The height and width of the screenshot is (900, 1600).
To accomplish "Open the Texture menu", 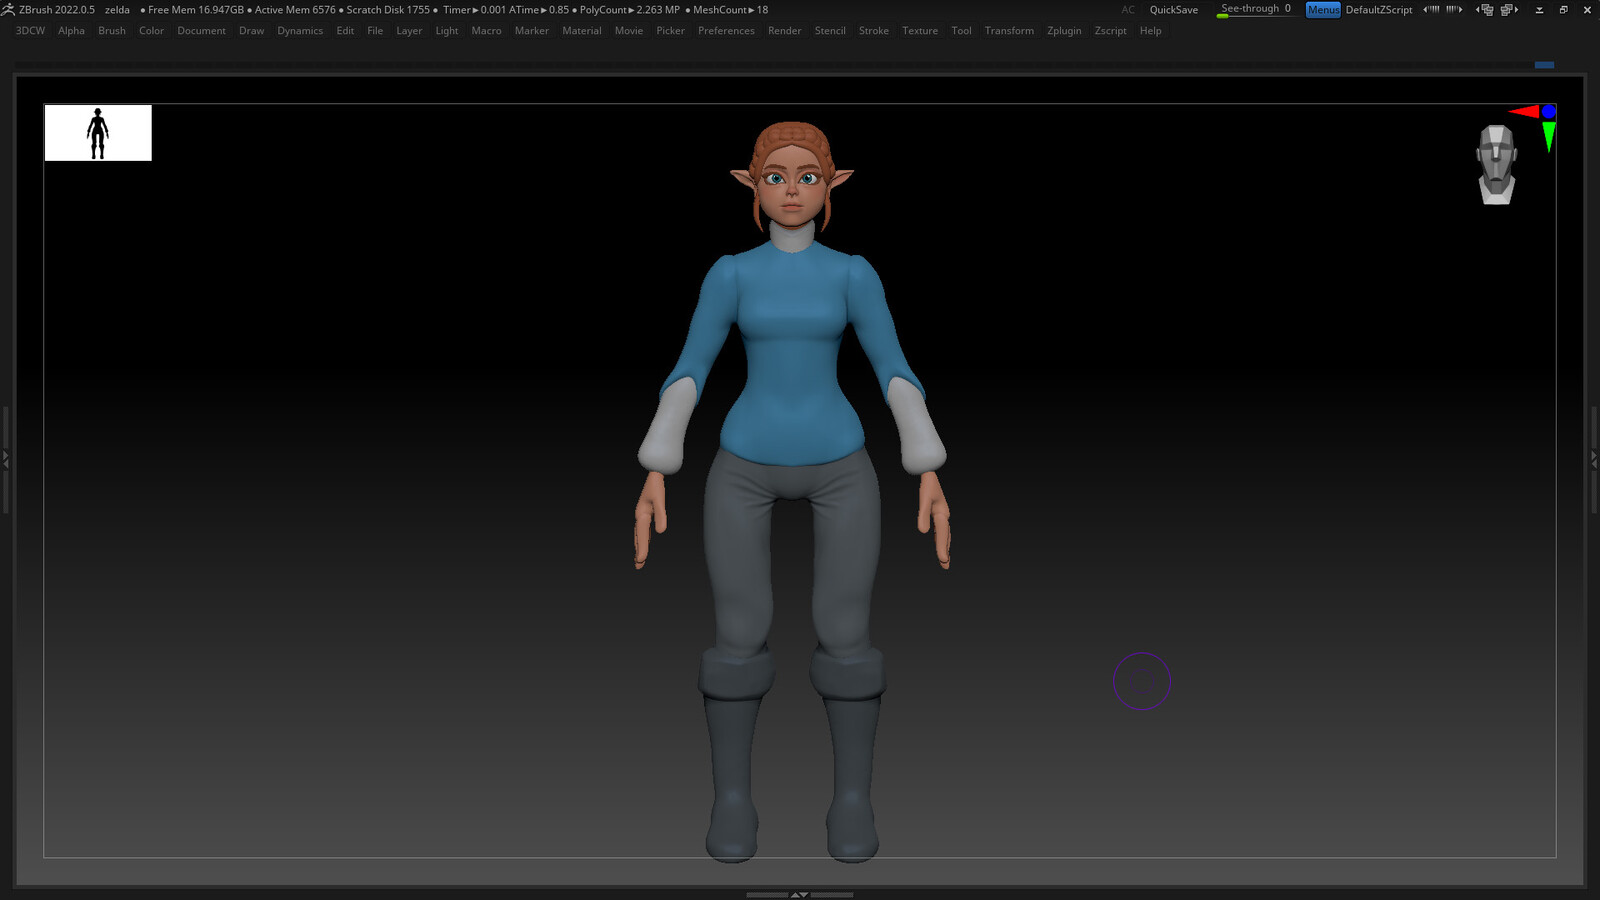I will click(919, 31).
